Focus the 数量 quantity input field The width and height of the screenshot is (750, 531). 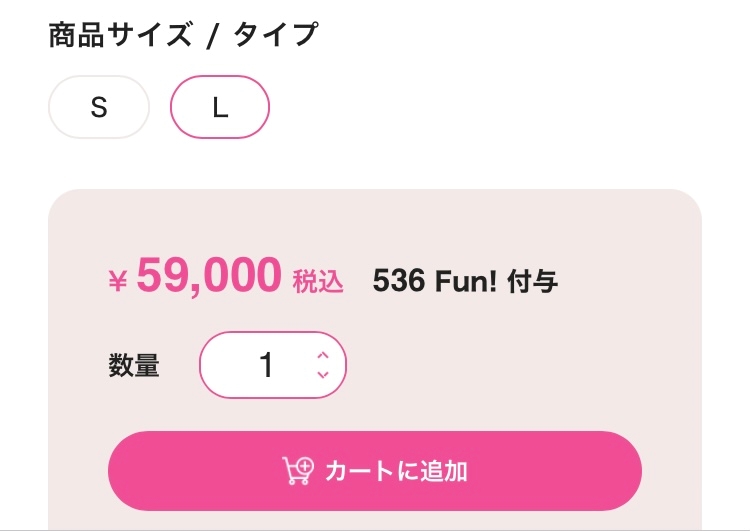(x=273, y=365)
